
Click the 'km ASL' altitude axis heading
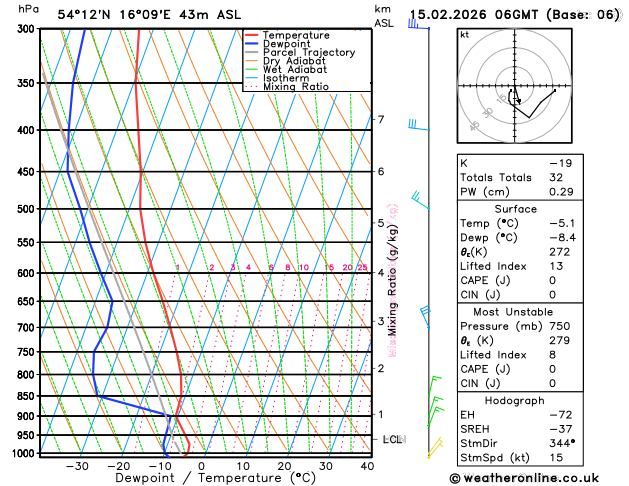383,16
